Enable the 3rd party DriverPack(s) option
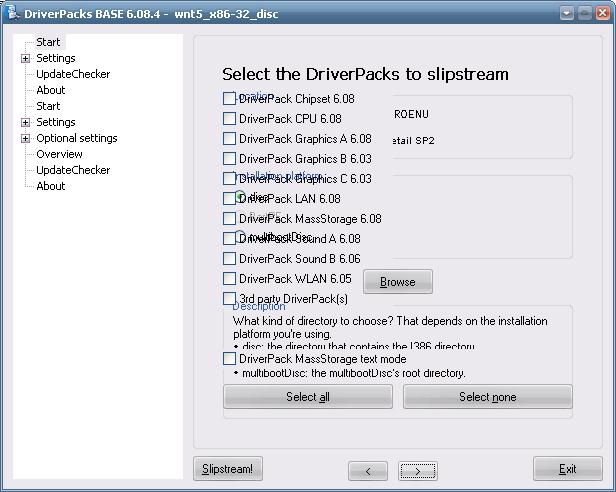Image resolution: width=616 pixels, height=492 pixels. coord(230,299)
